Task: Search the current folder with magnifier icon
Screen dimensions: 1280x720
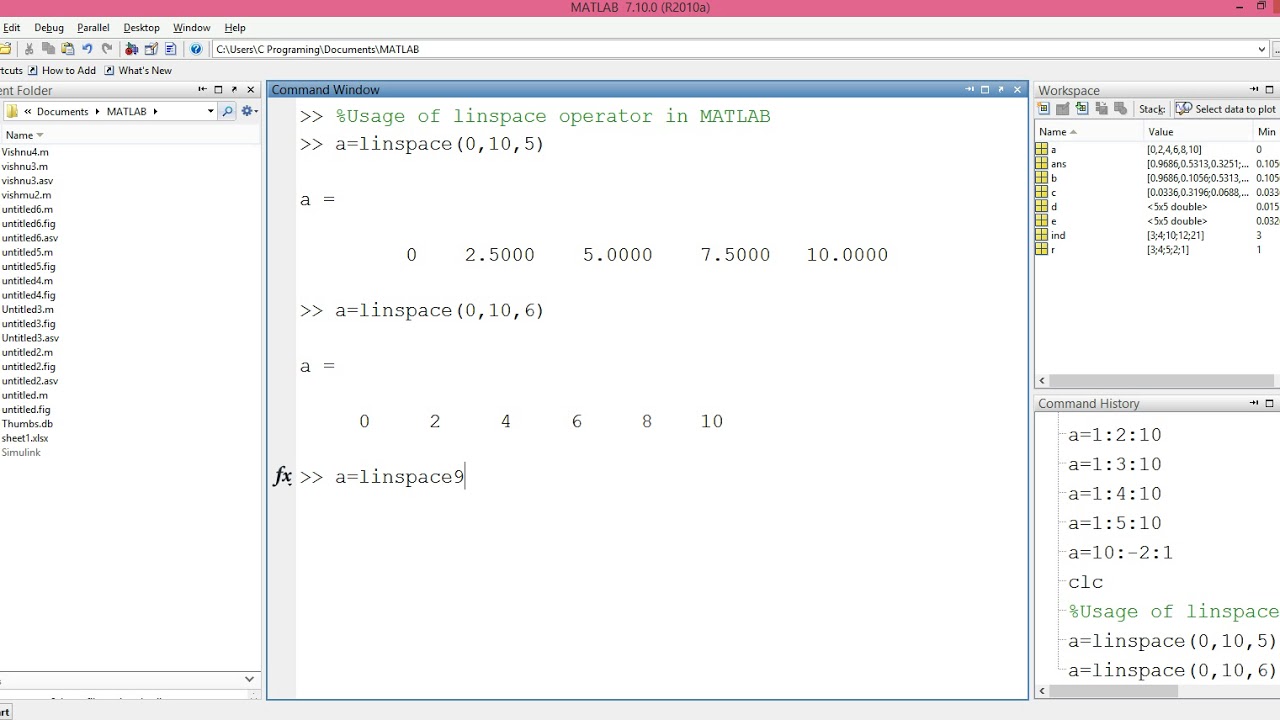Action: pyautogui.click(x=227, y=111)
